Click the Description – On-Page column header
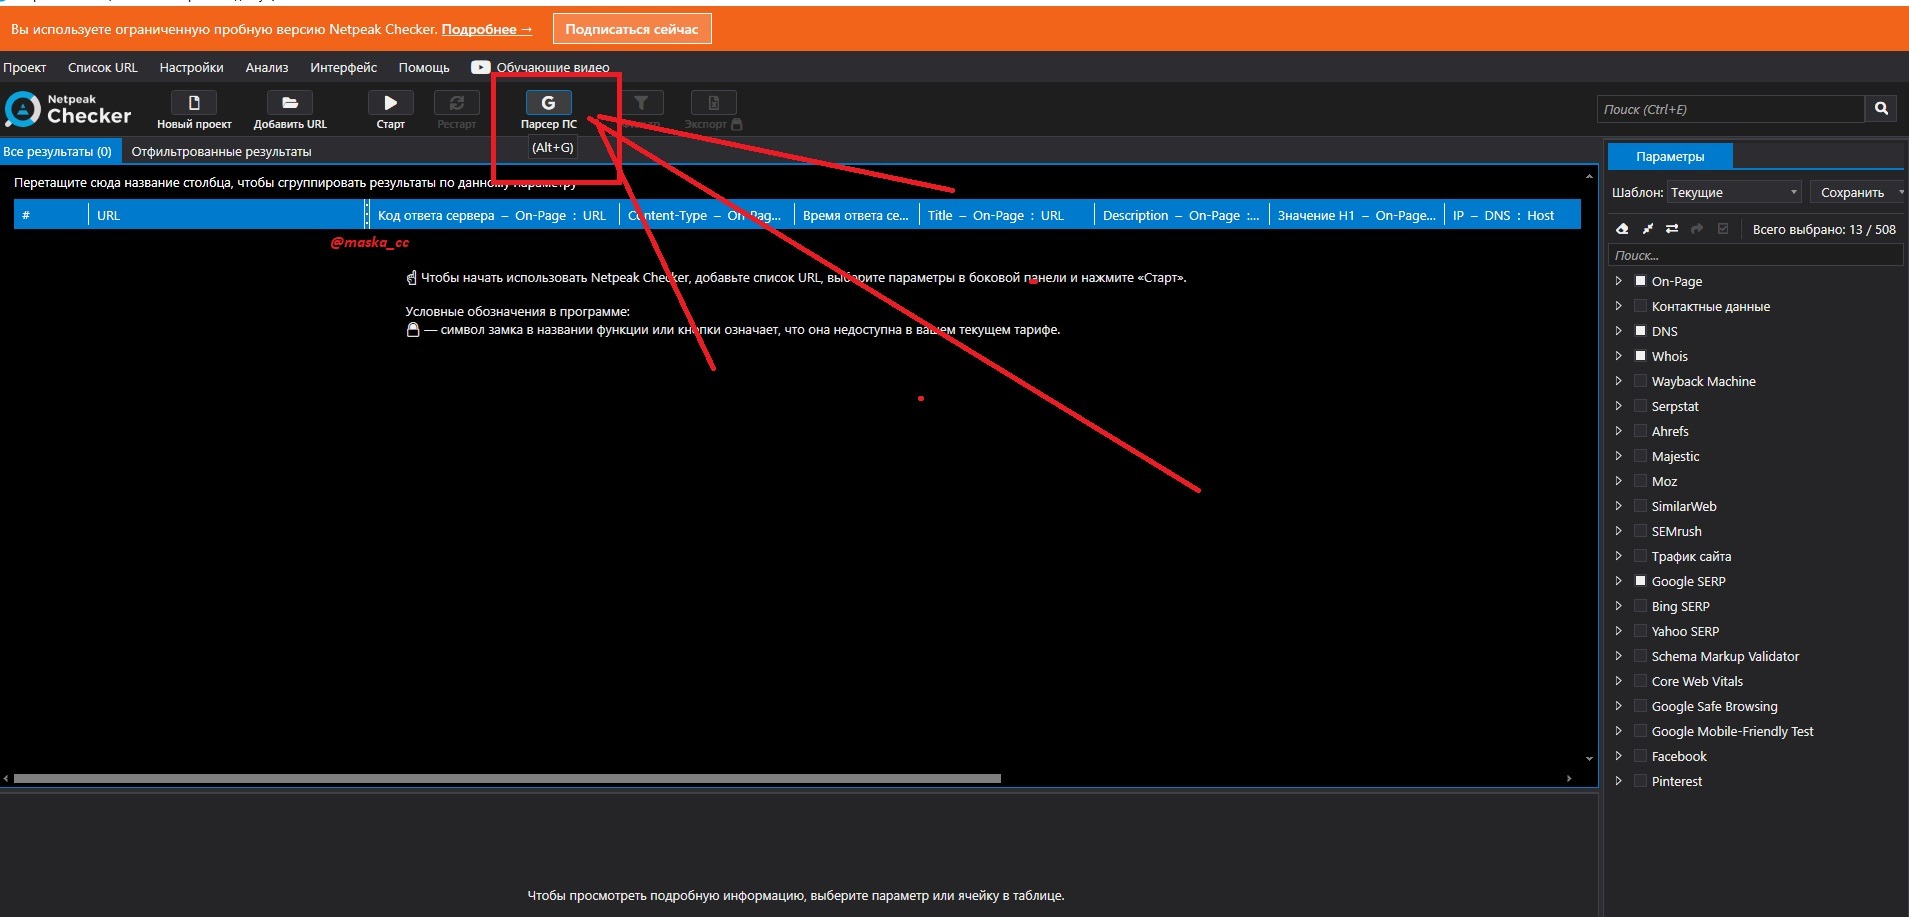The width and height of the screenshot is (1909, 917). [1181, 215]
